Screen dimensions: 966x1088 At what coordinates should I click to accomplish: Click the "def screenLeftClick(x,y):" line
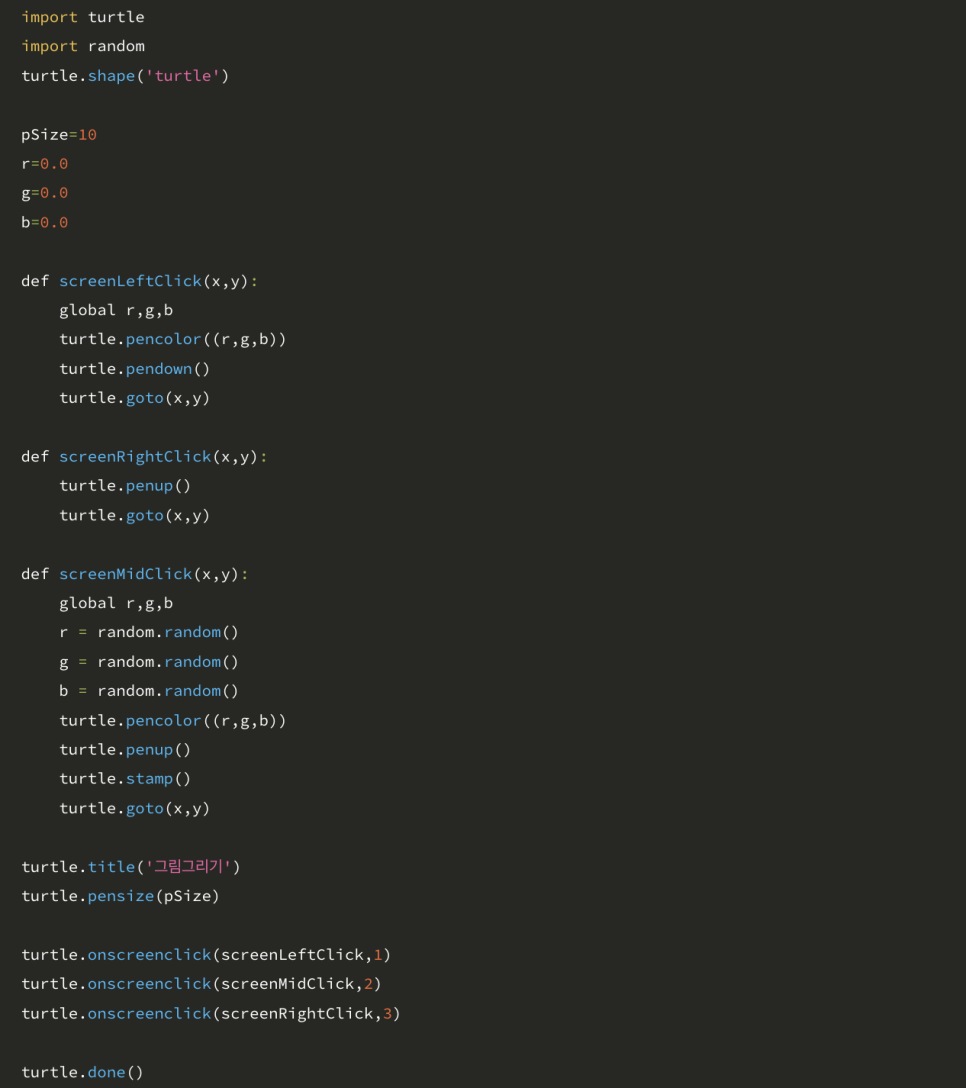point(139,281)
